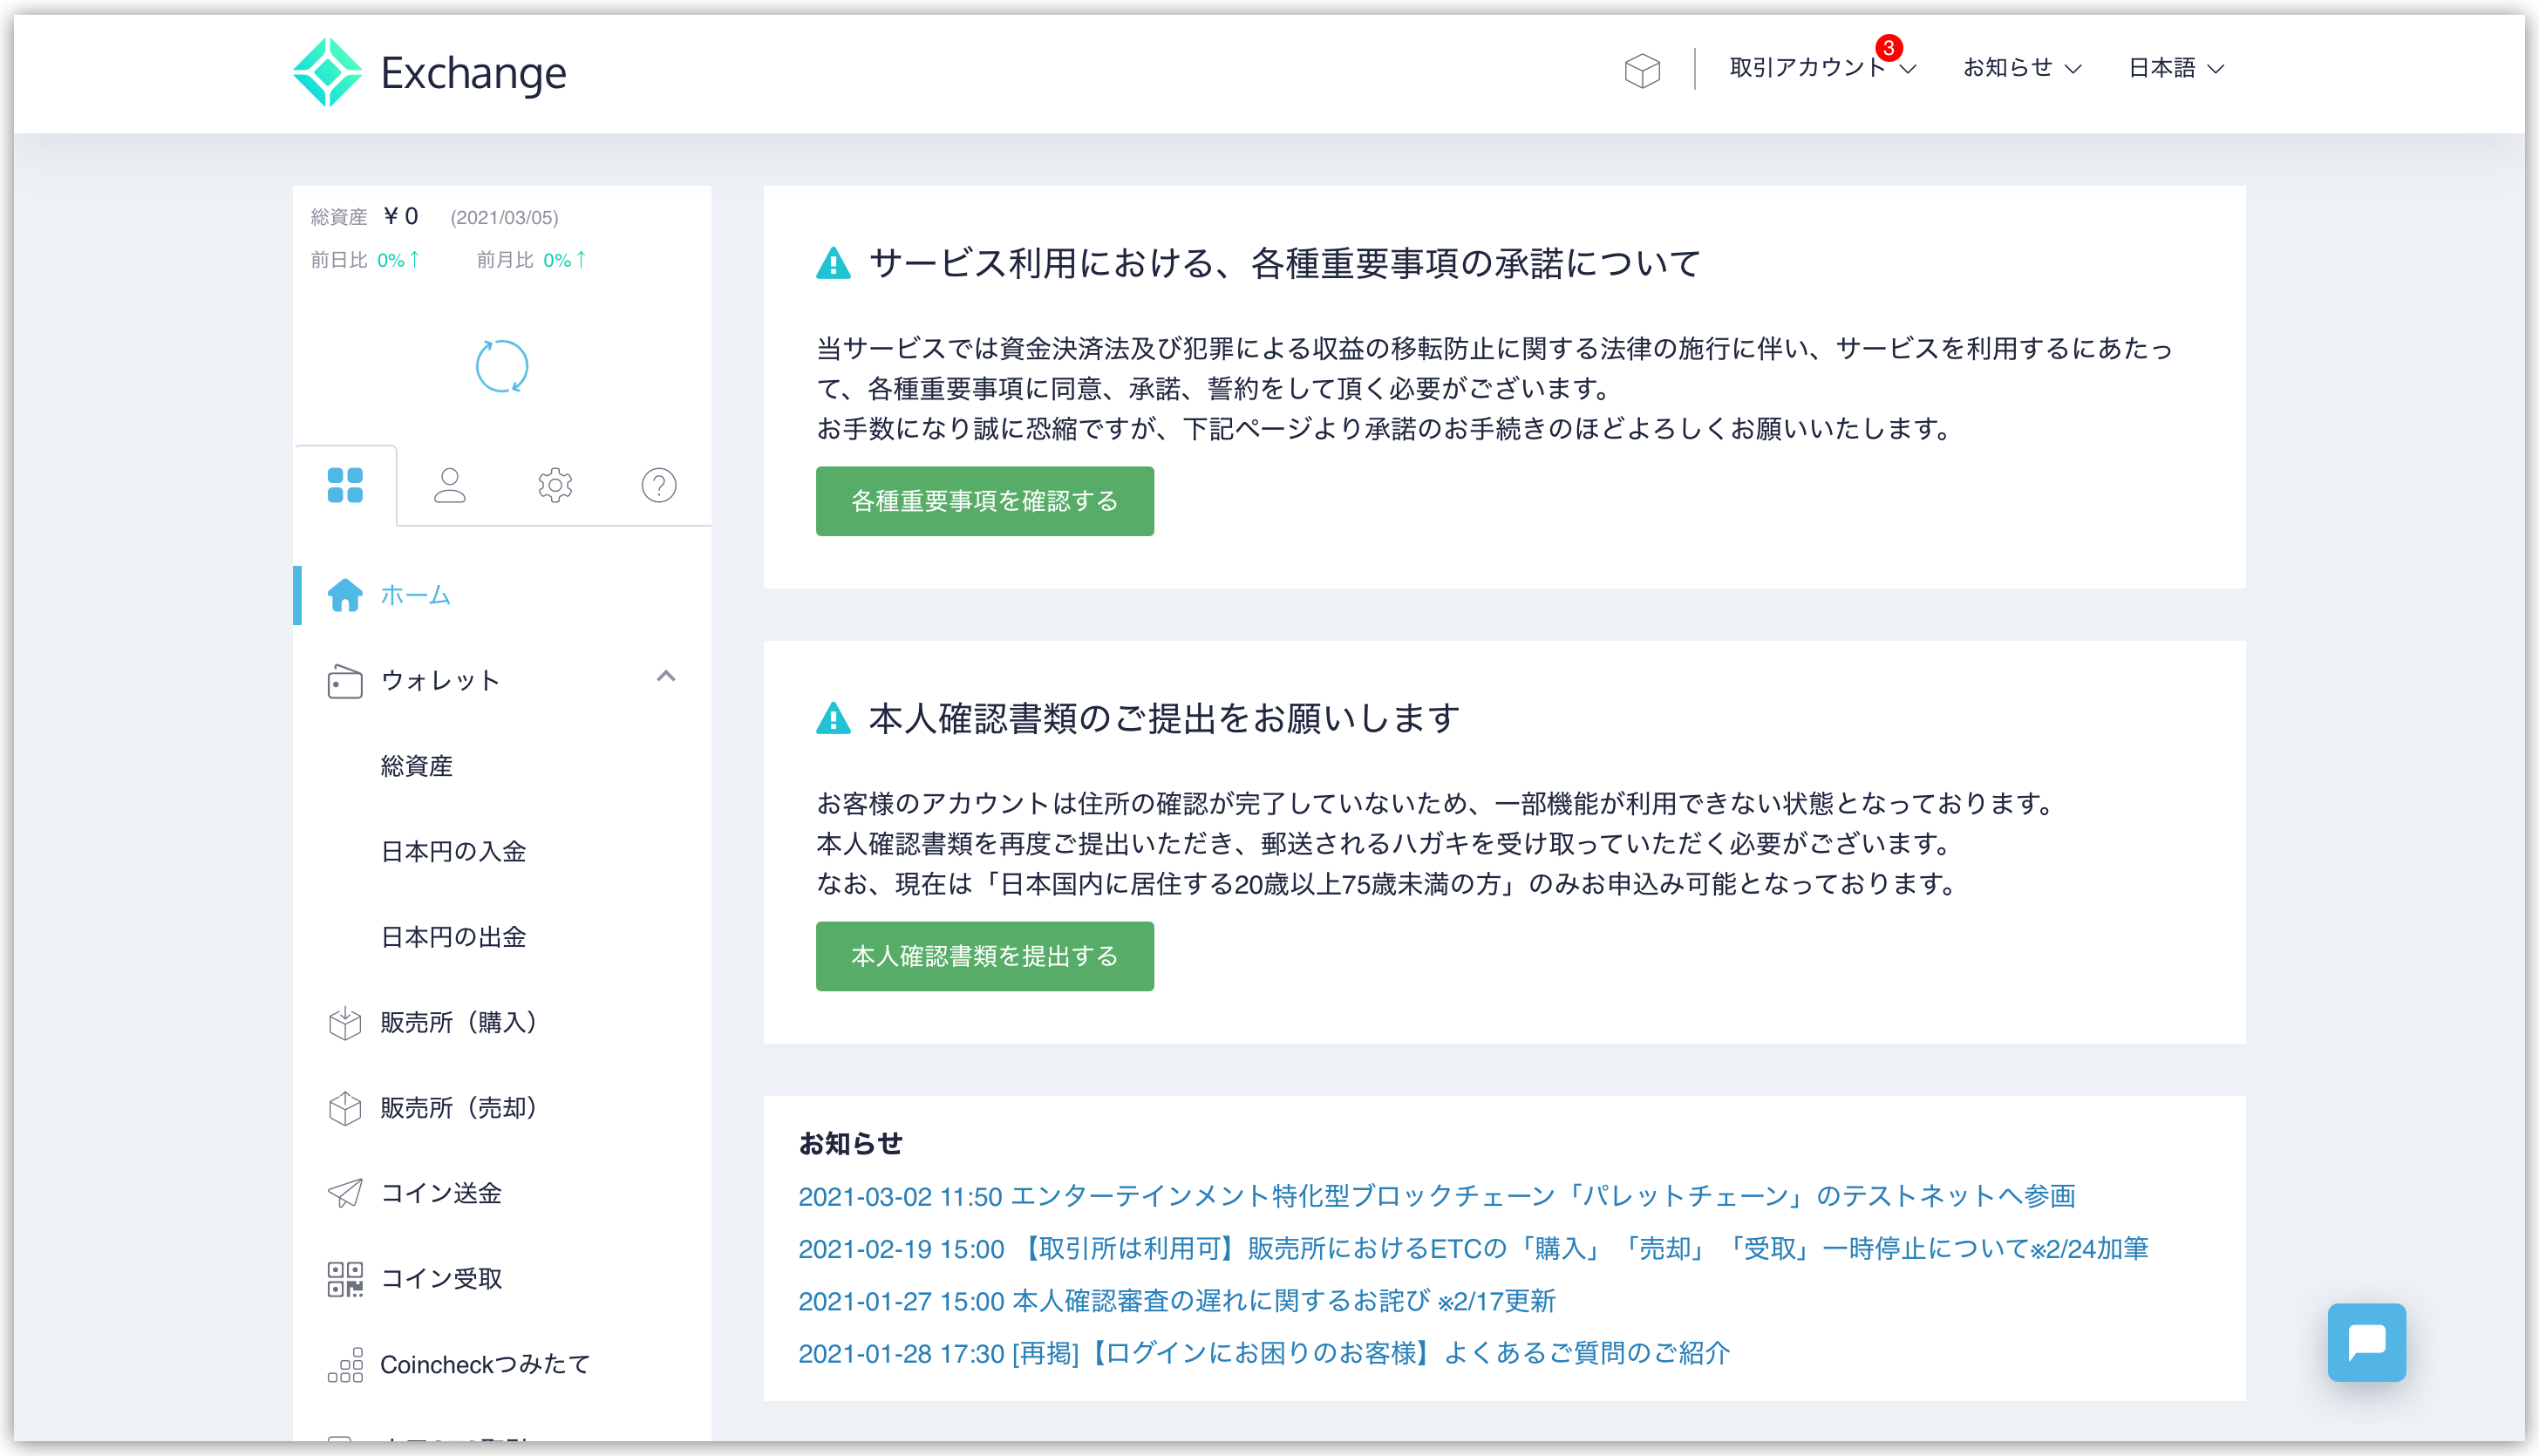The width and height of the screenshot is (2539, 1456).
Task: Click the cube icon in the top header
Action: coord(1643,70)
